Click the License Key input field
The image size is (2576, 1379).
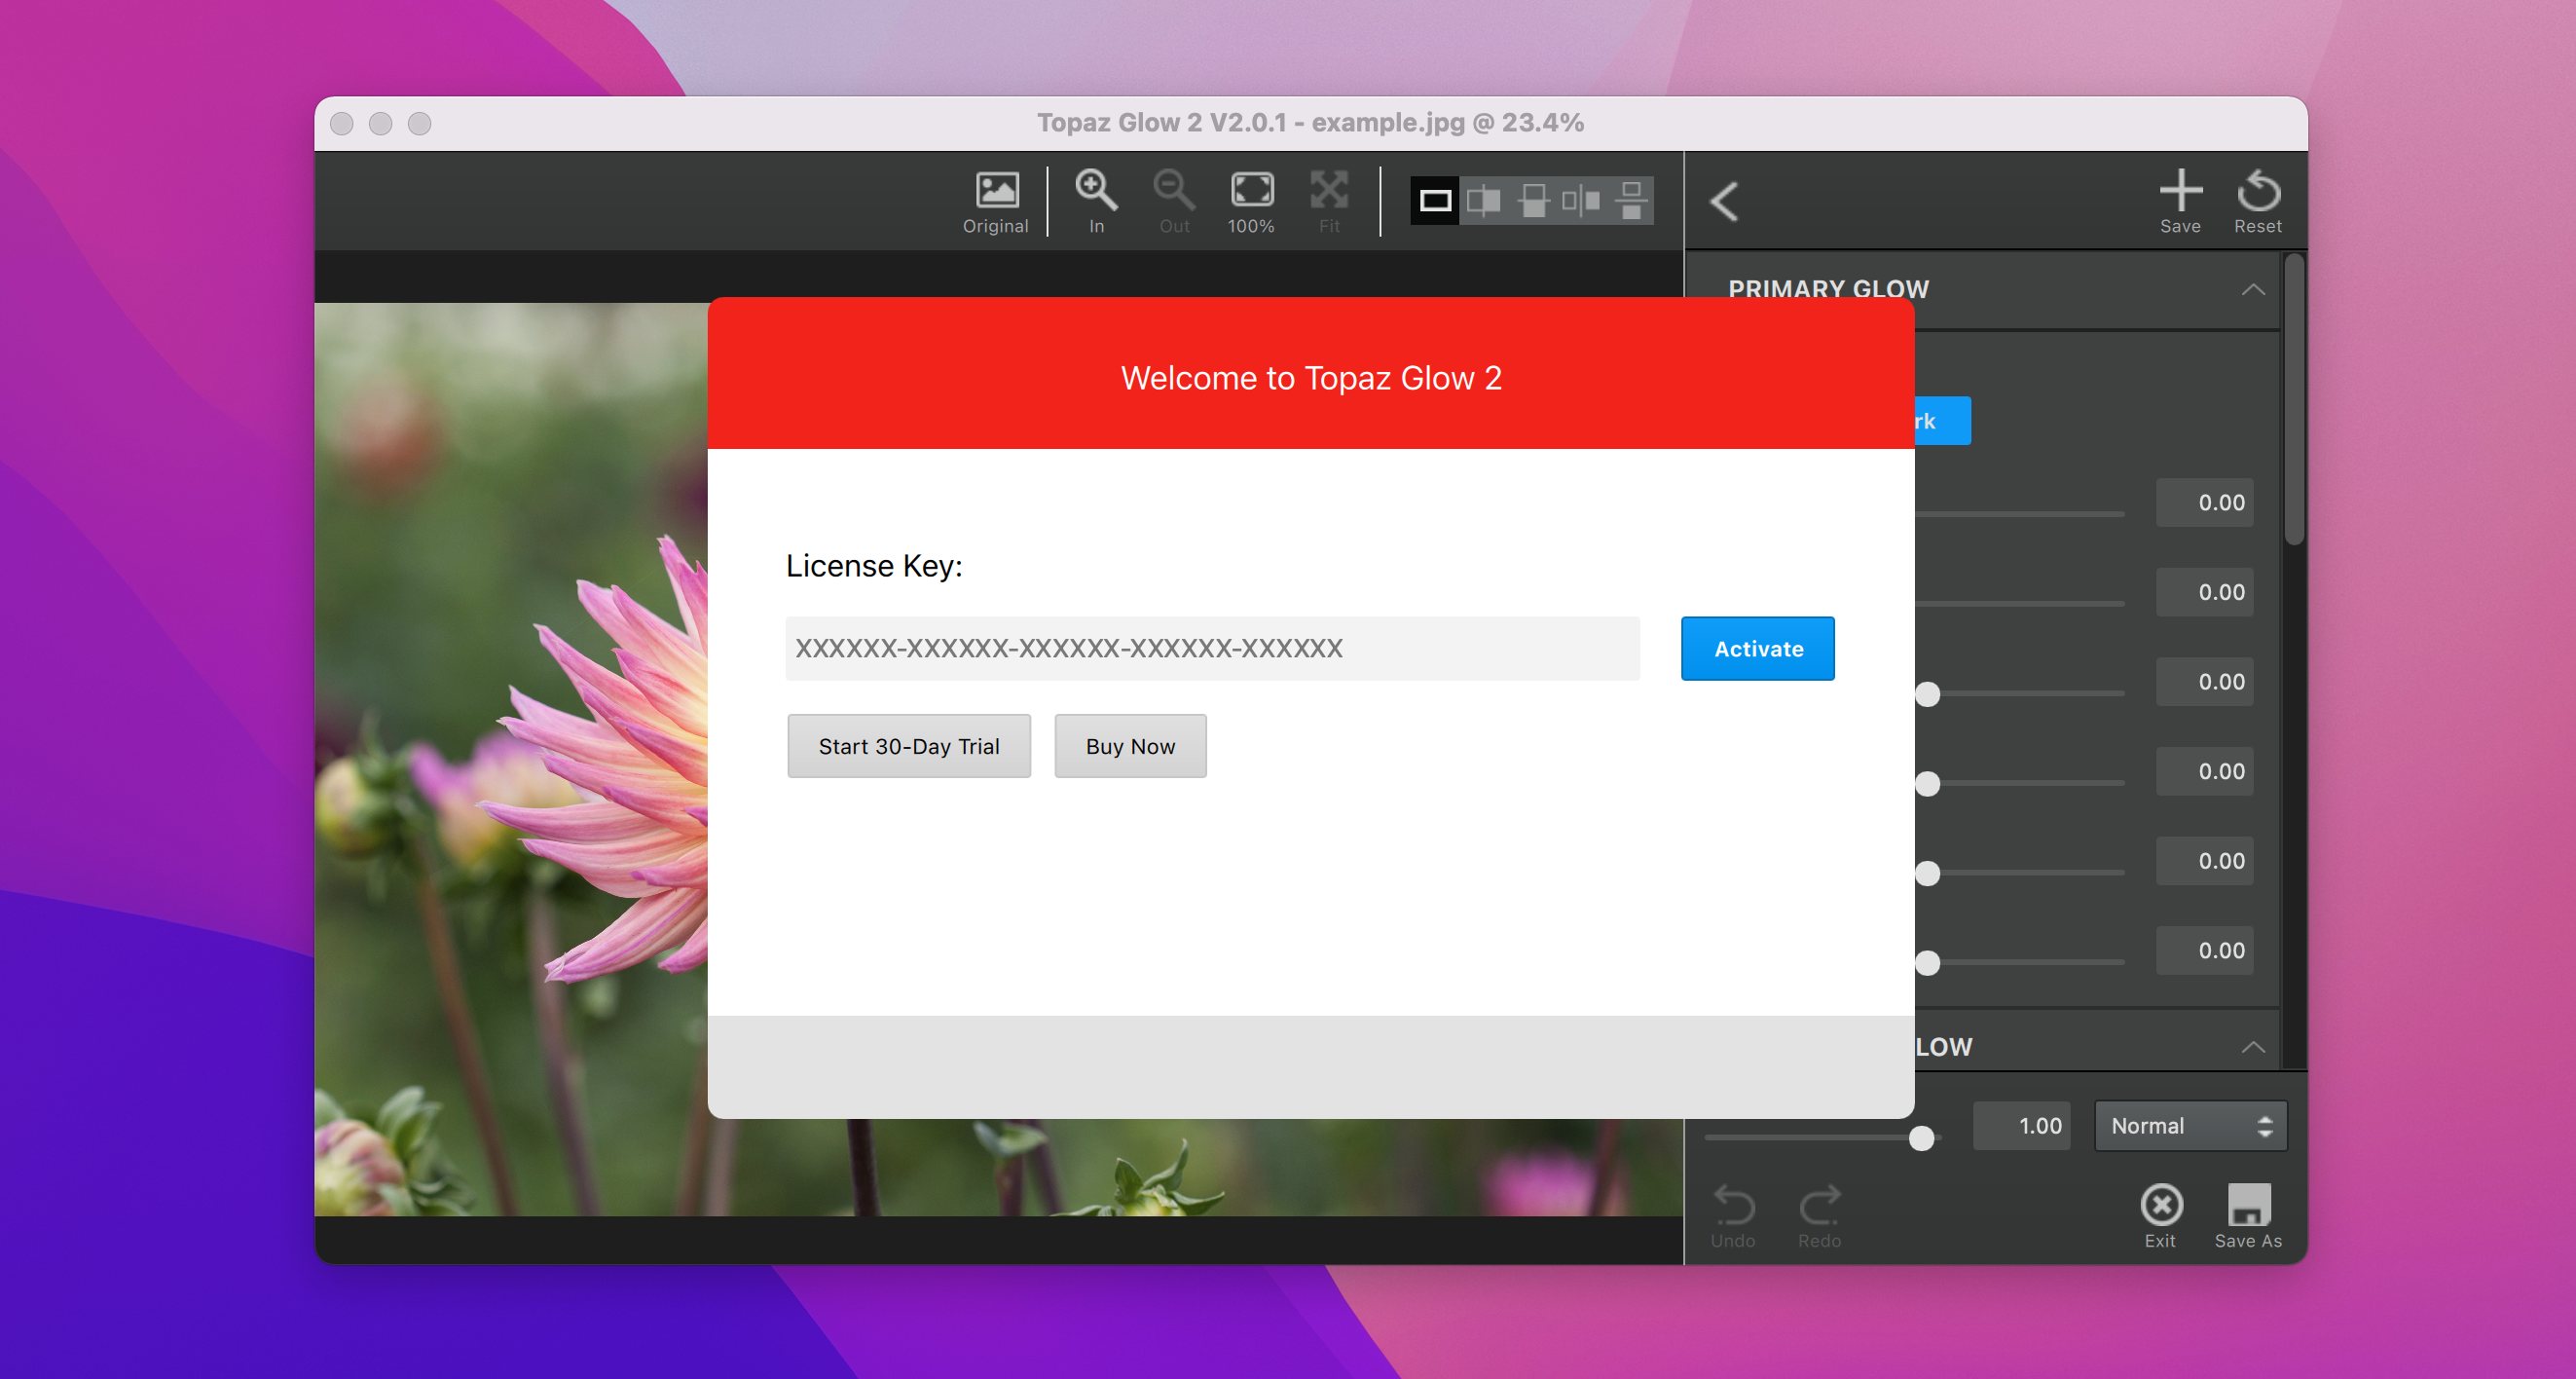1212,648
